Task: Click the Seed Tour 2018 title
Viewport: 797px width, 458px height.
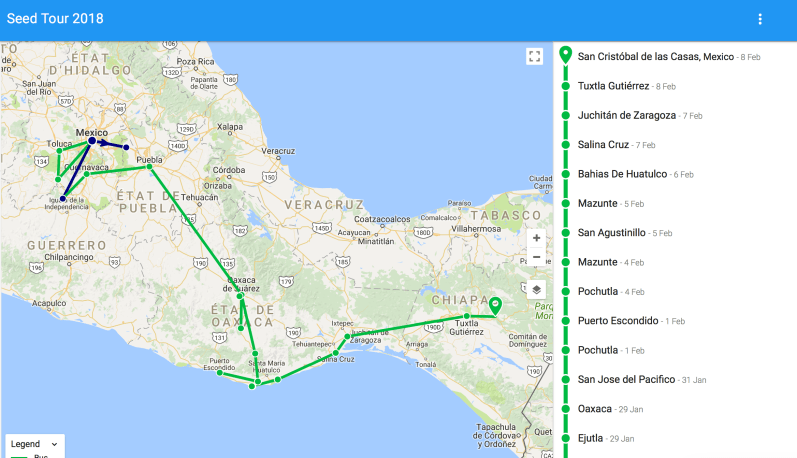Action: coord(55,20)
